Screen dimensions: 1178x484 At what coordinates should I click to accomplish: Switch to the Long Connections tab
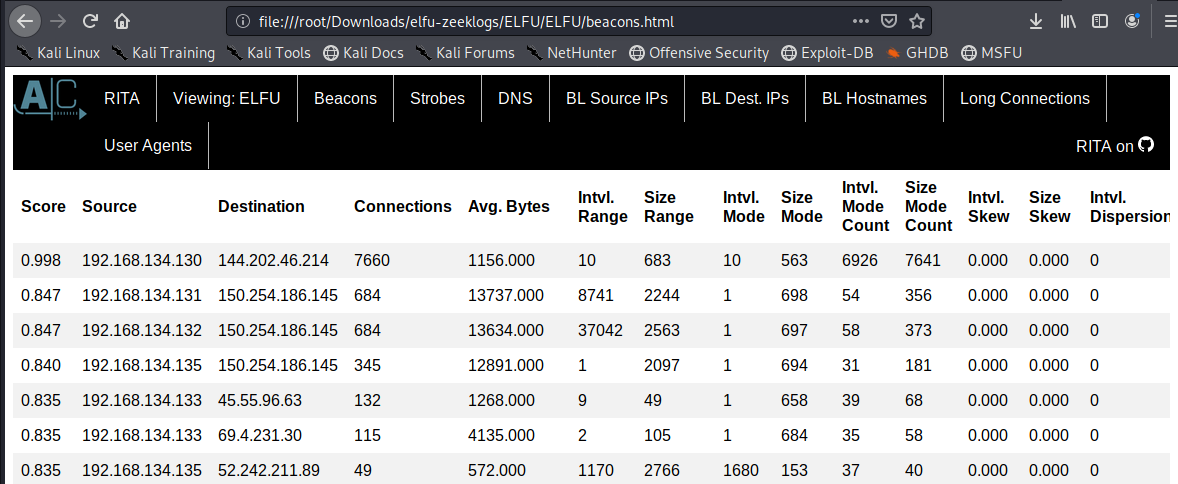click(x=1025, y=98)
